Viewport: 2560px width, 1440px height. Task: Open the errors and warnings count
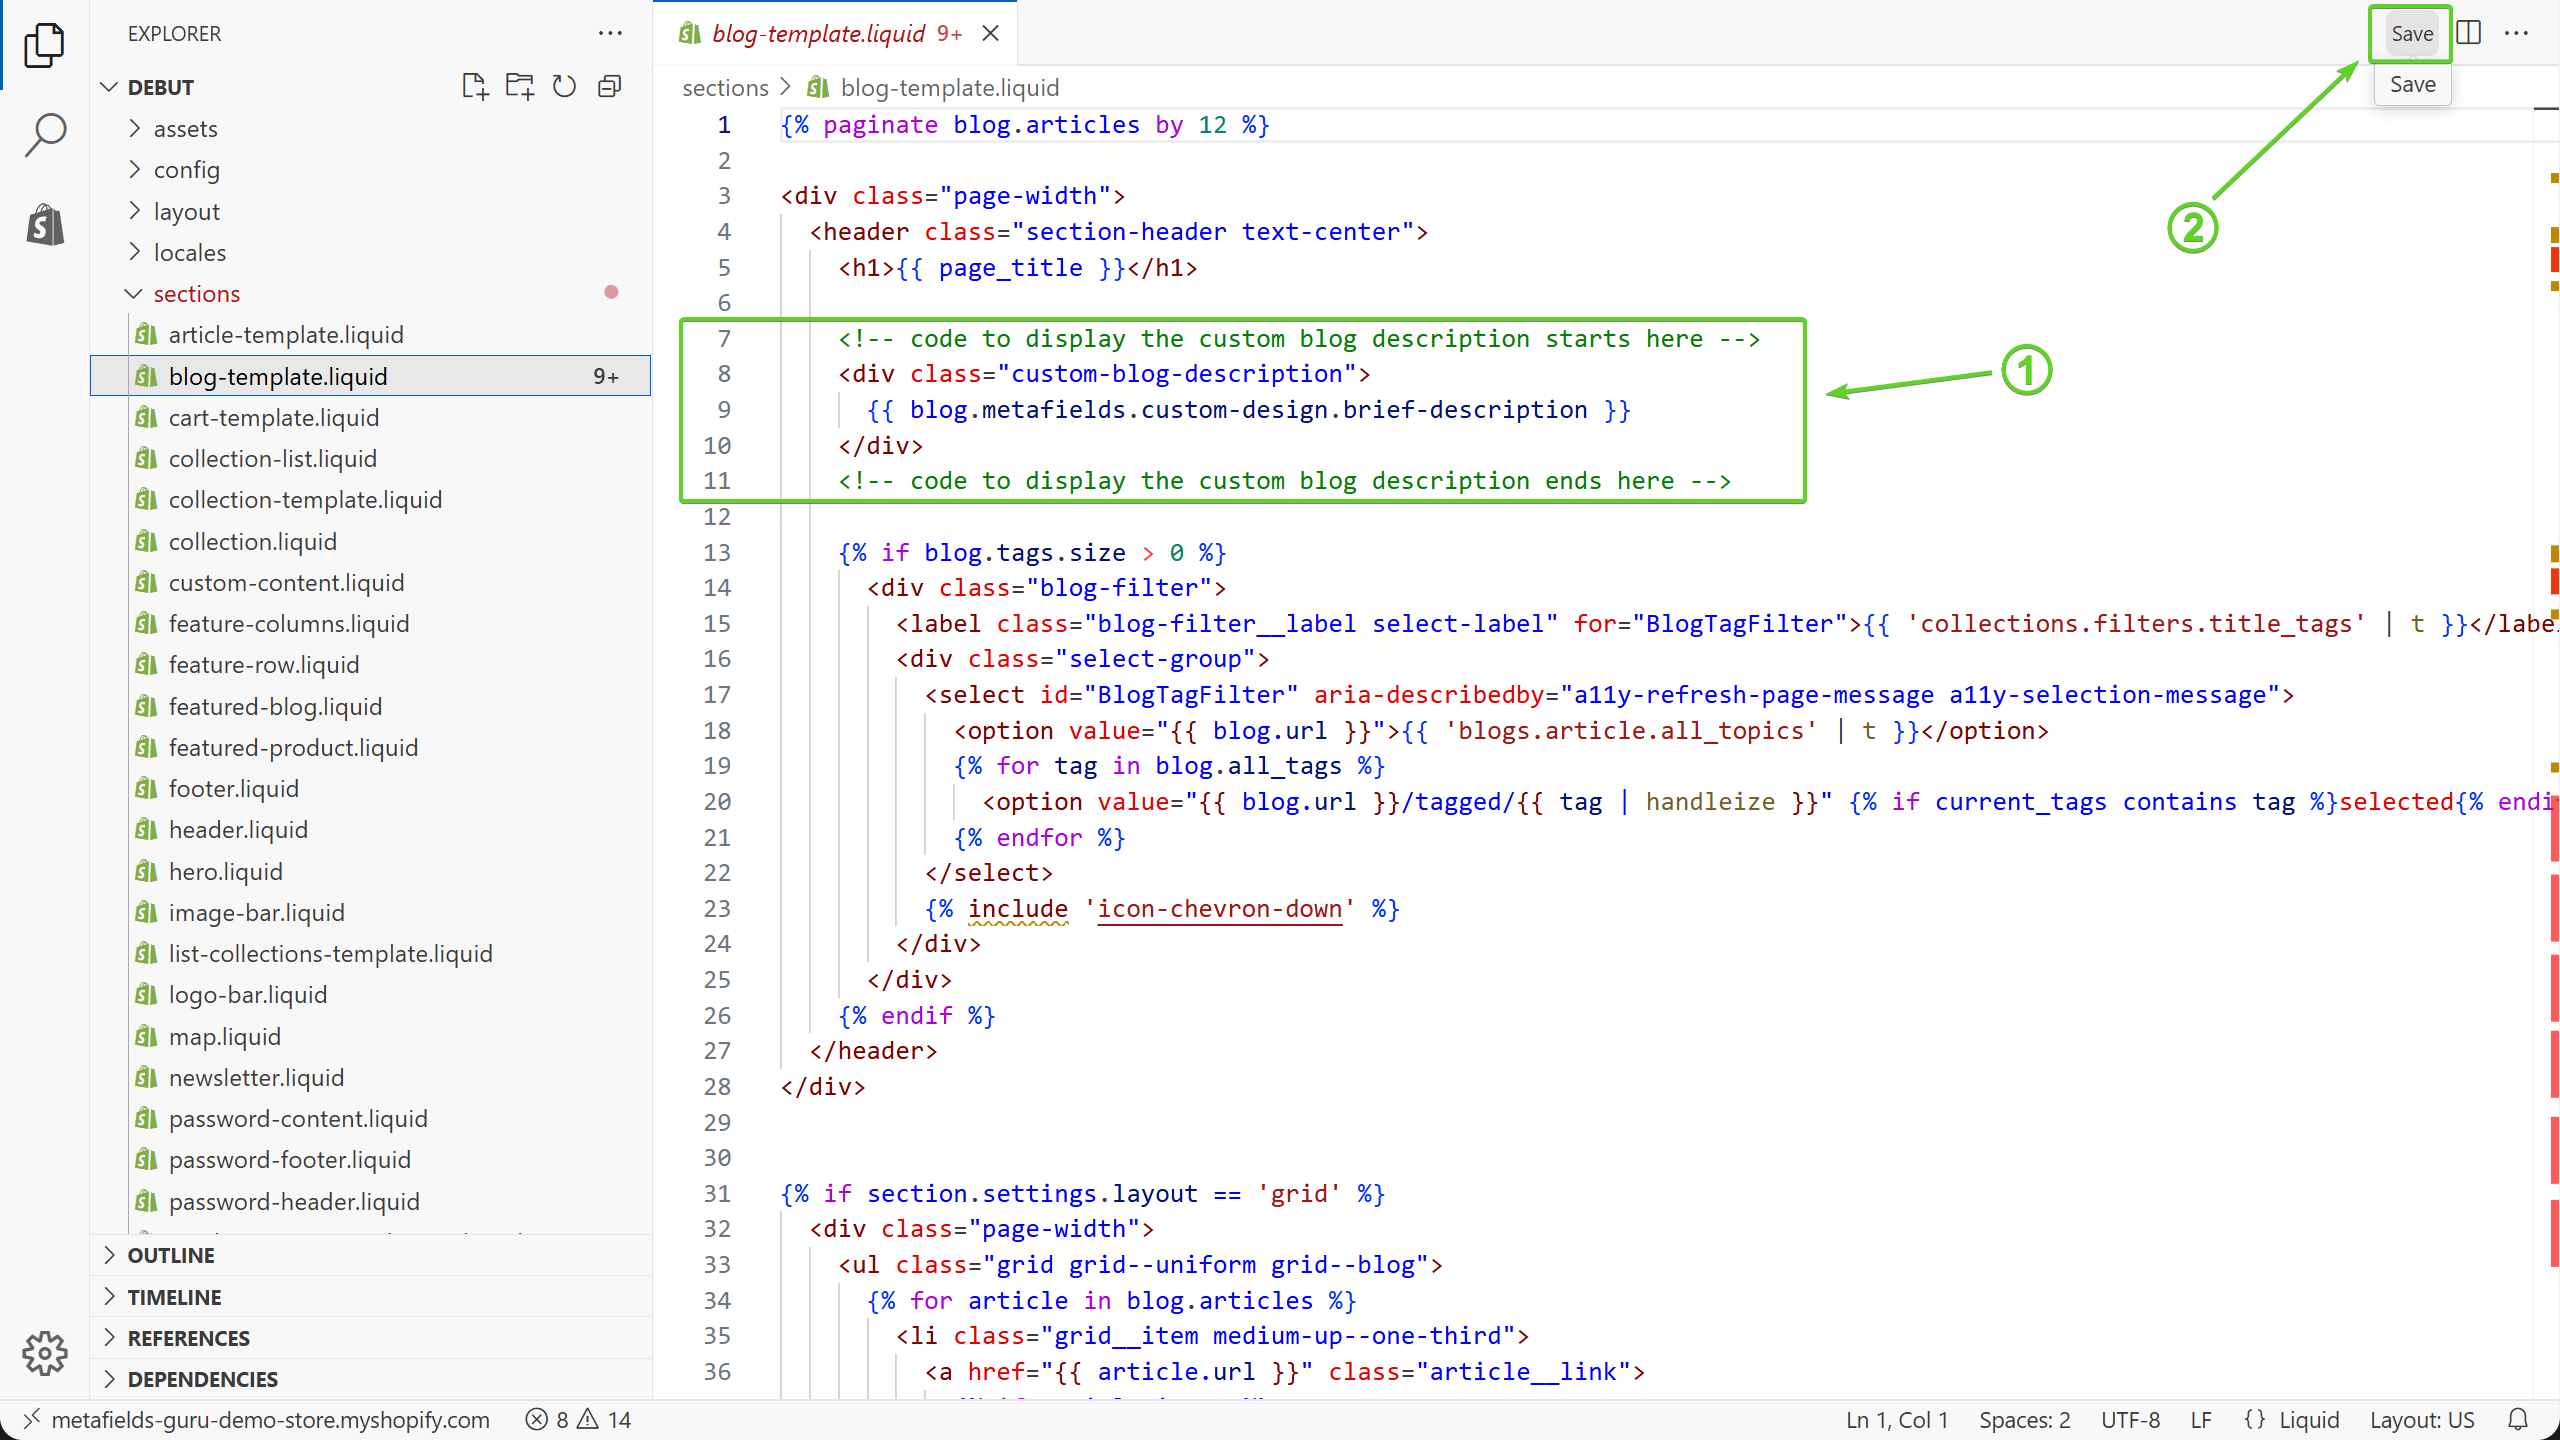click(x=578, y=1420)
